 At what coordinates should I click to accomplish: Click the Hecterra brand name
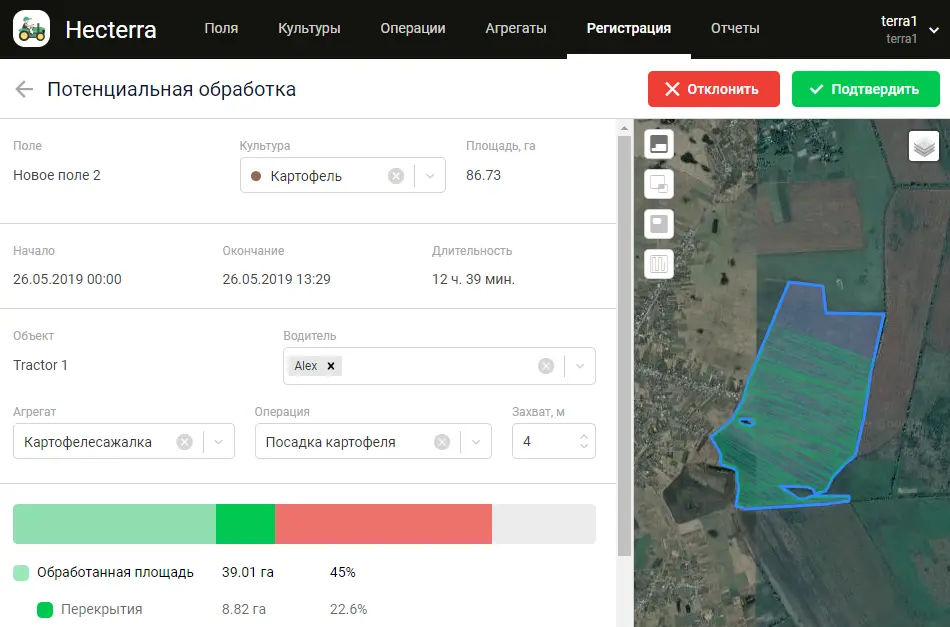(111, 30)
